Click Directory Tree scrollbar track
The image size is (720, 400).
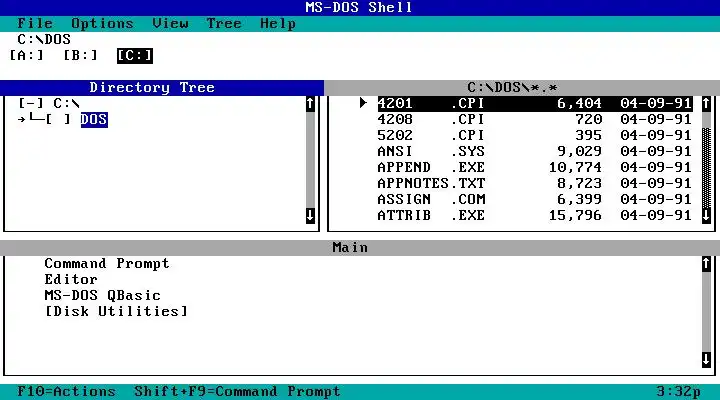coord(310,160)
